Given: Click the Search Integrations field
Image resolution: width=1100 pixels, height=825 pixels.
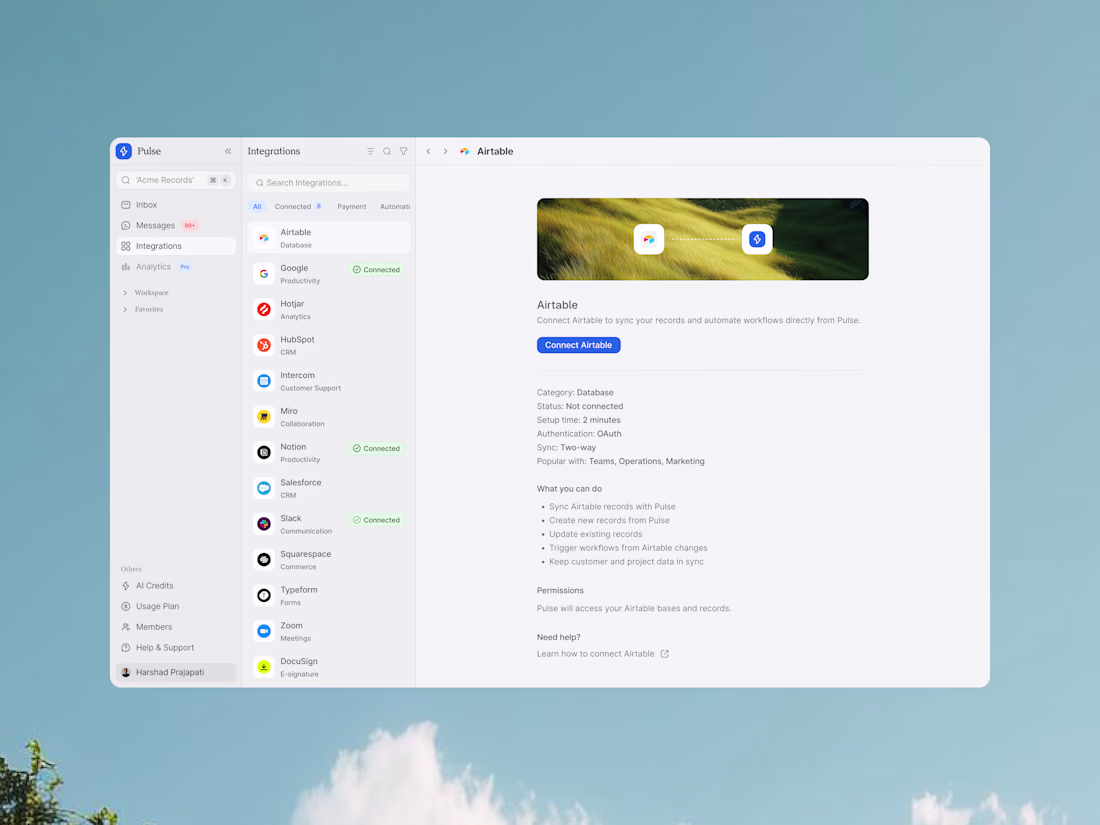Looking at the screenshot, I should pyautogui.click(x=328, y=183).
